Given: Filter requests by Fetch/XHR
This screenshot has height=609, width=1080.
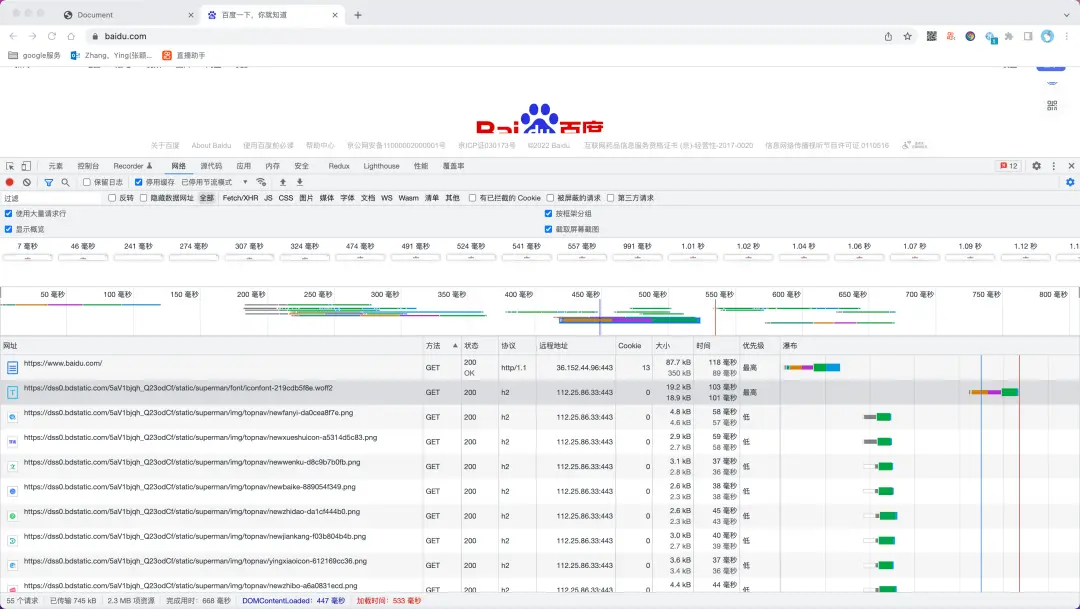Looking at the screenshot, I should pyautogui.click(x=240, y=198).
